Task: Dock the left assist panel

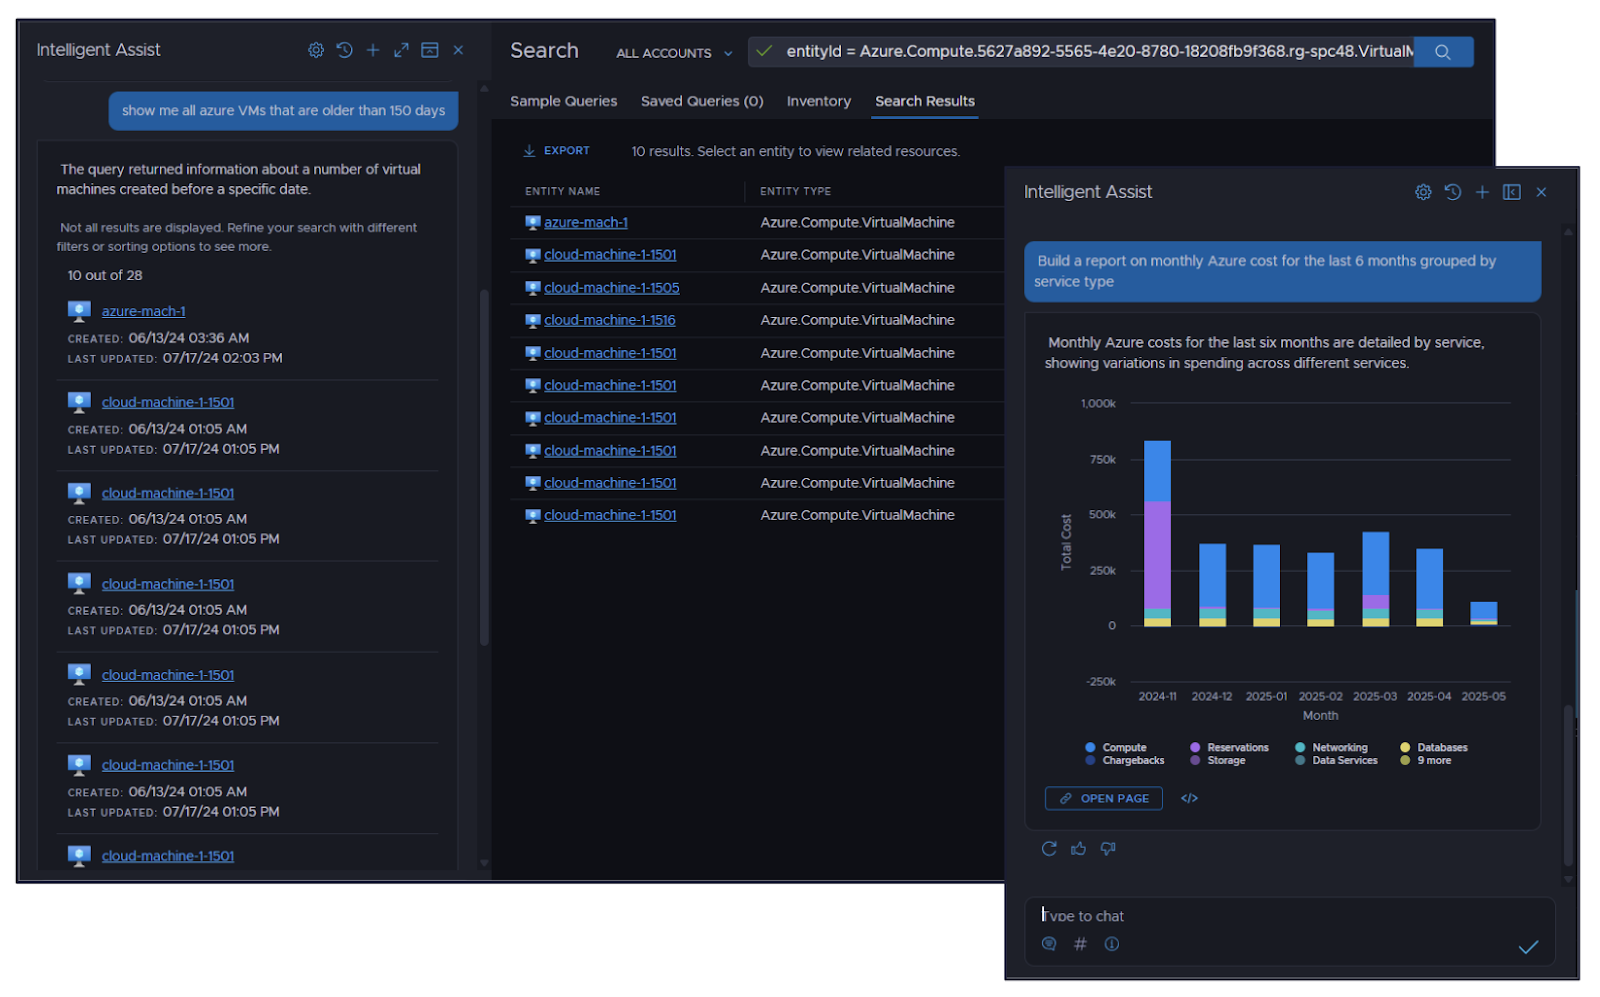Action: click(x=430, y=50)
